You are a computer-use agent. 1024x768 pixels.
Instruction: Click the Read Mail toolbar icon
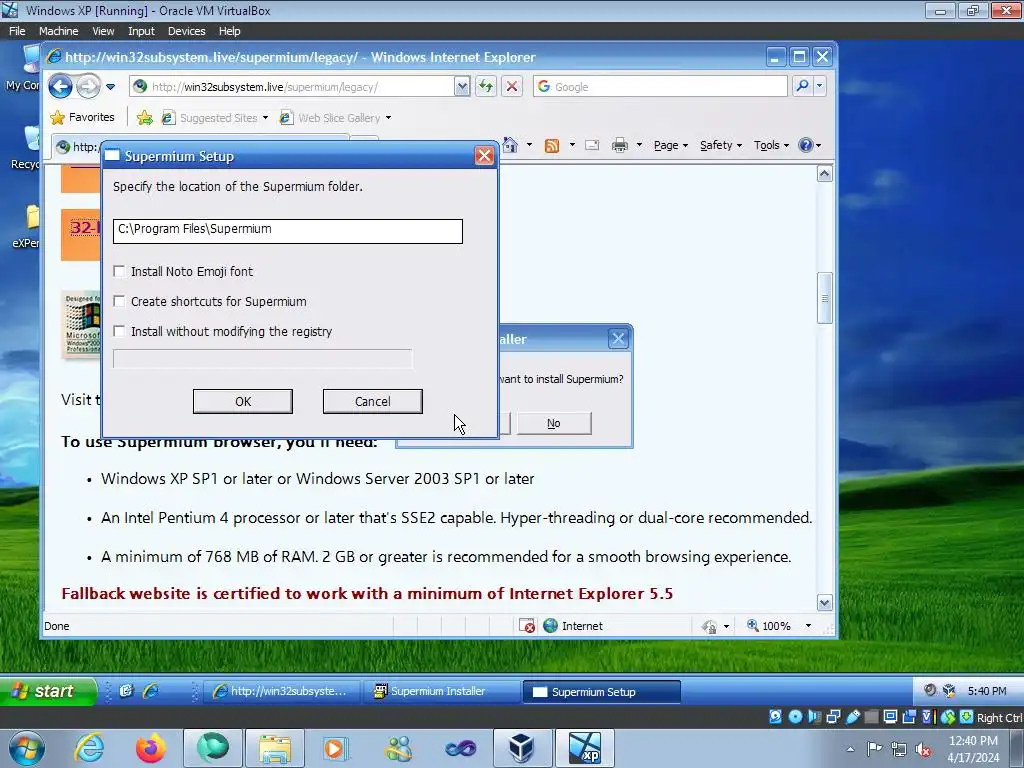point(592,145)
